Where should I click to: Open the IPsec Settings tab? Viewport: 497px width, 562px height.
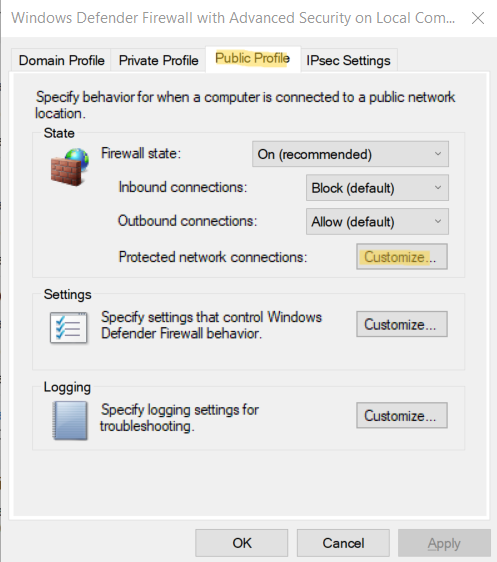(348, 60)
